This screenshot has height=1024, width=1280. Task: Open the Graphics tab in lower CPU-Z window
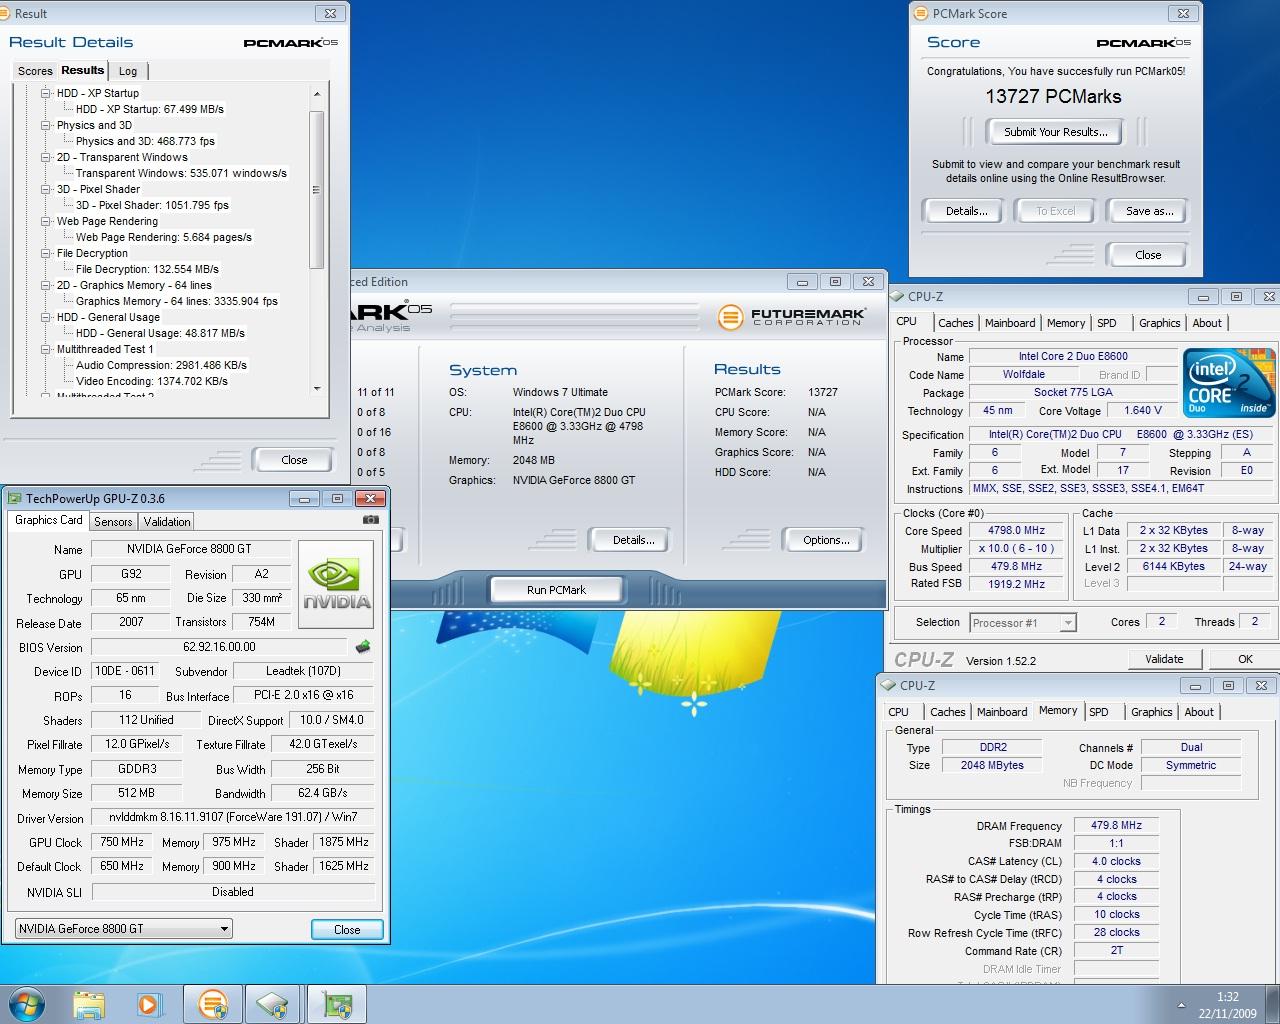[1151, 712]
